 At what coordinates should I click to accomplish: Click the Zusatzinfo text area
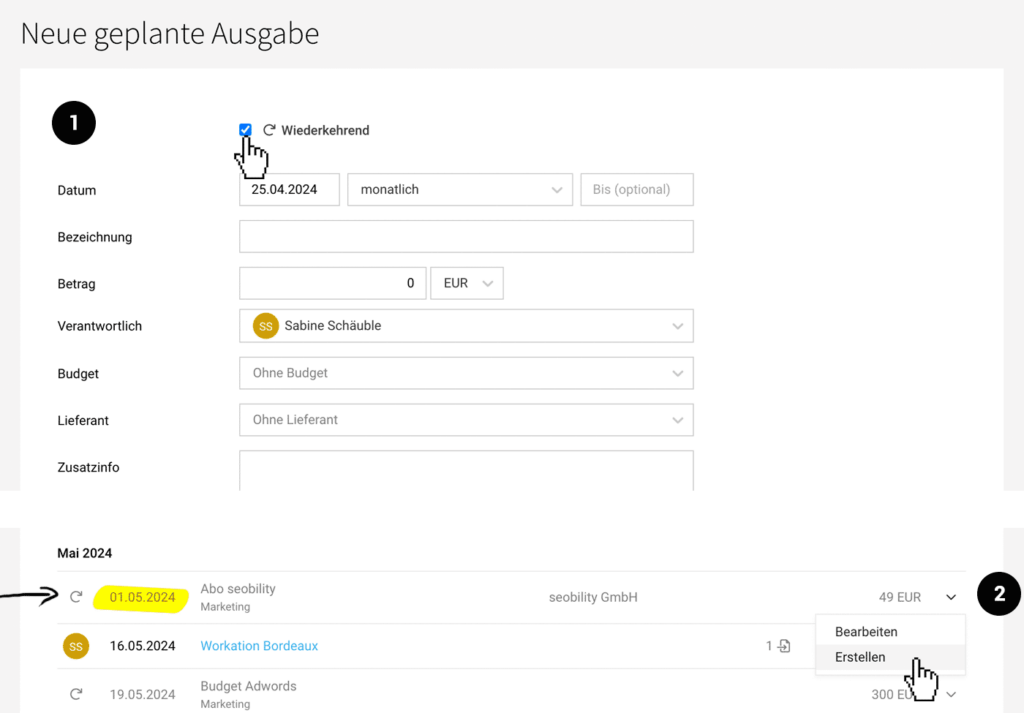[466, 470]
